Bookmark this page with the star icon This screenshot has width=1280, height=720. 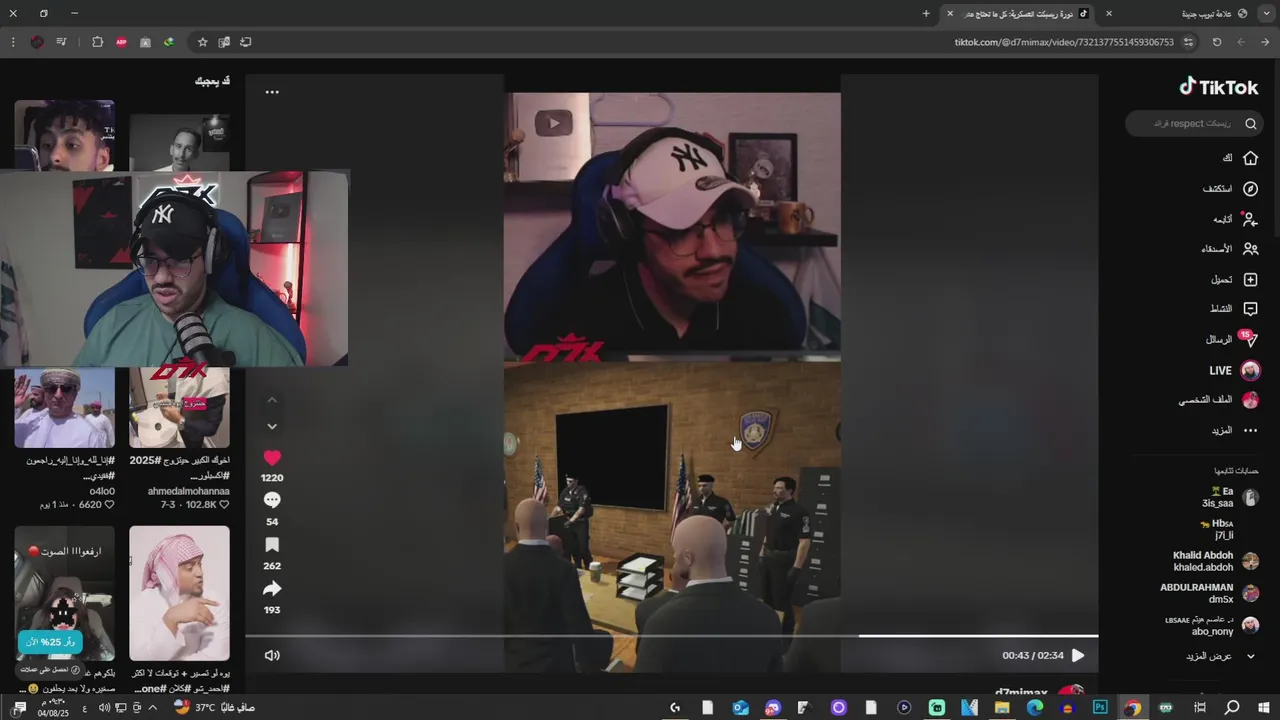[202, 42]
